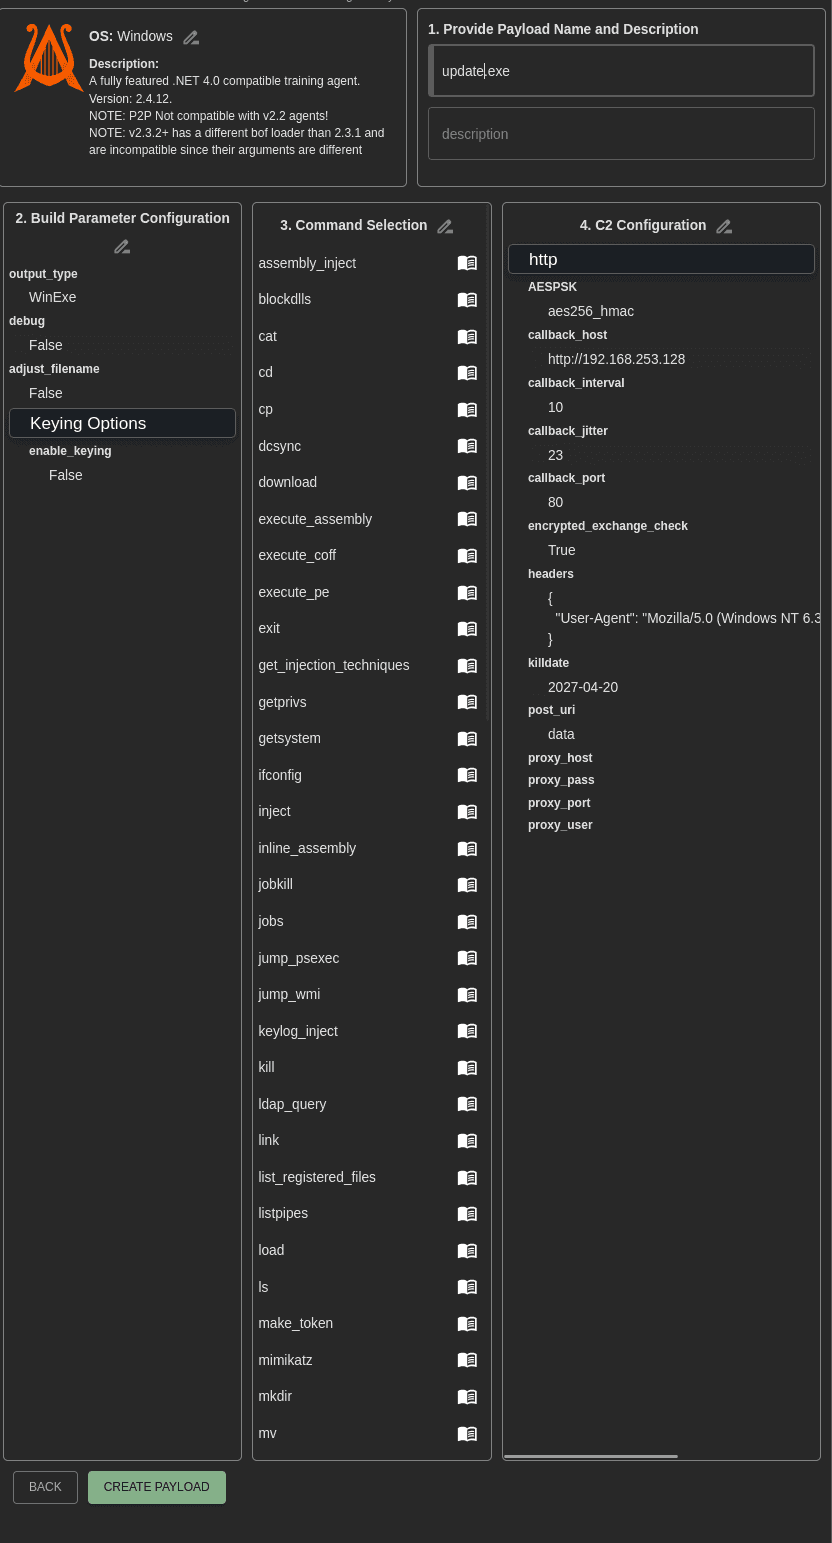Focus the payload description input field
Viewport: 832px width, 1543px height.
[x=621, y=134]
